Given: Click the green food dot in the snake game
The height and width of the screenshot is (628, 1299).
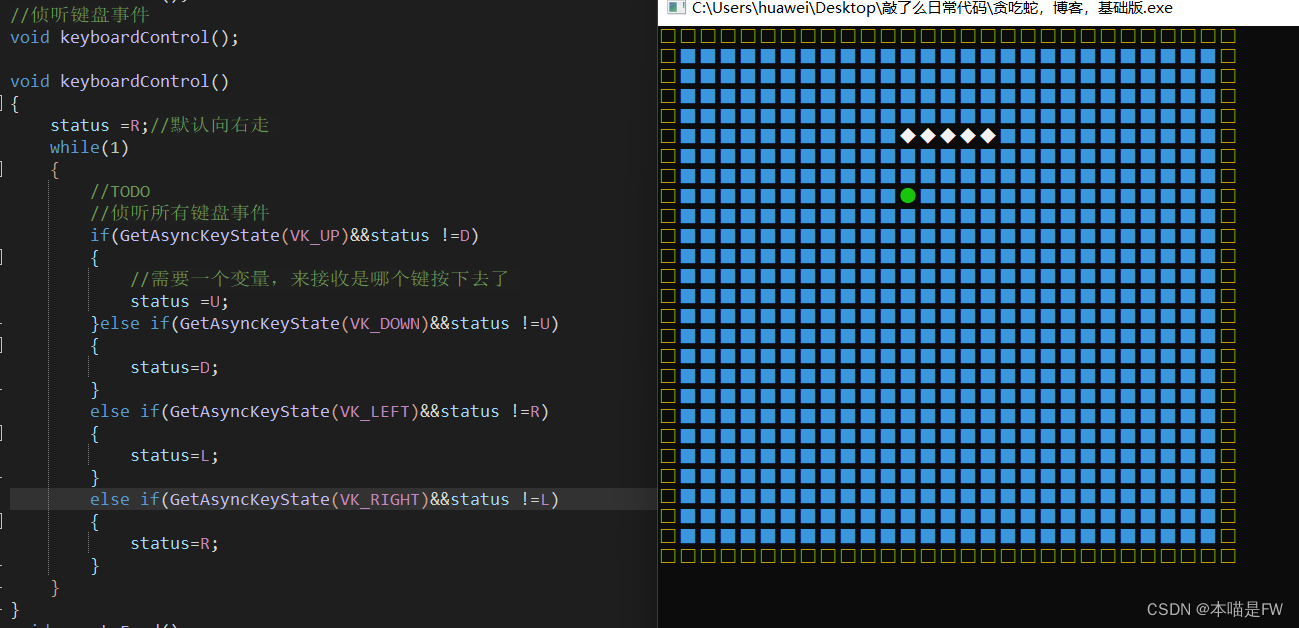Looking at the screenshot, I should pyautogui.click(x=908, y=195).
